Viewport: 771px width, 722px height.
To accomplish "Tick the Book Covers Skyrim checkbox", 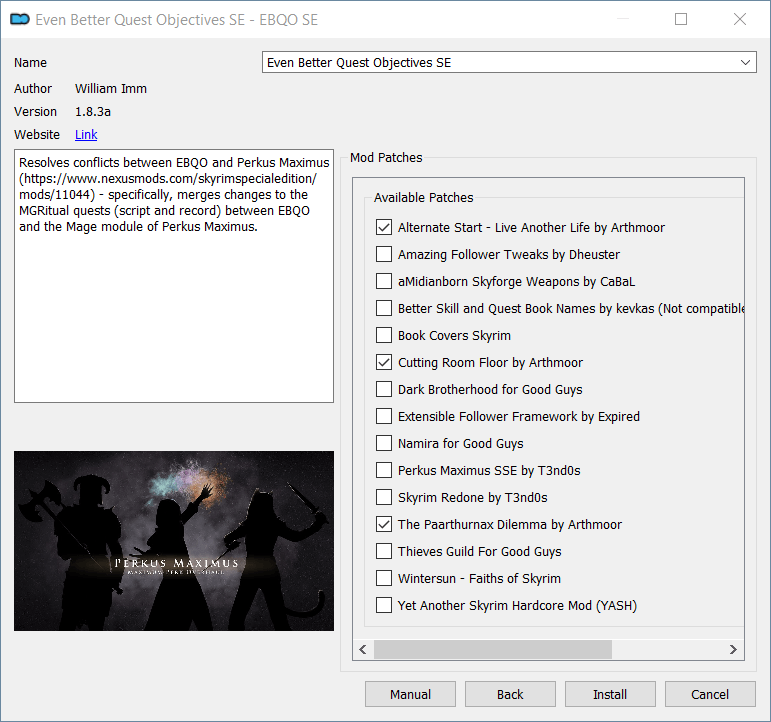I will [384, 335].
